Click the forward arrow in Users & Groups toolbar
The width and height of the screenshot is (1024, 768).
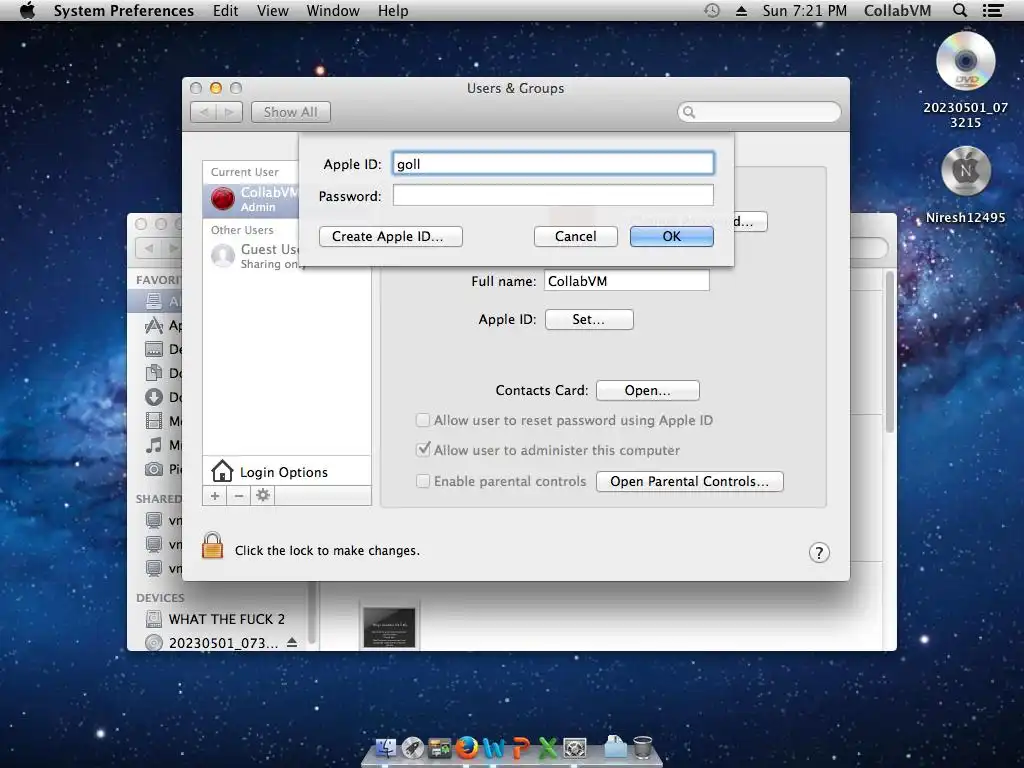tap(229, 112)
